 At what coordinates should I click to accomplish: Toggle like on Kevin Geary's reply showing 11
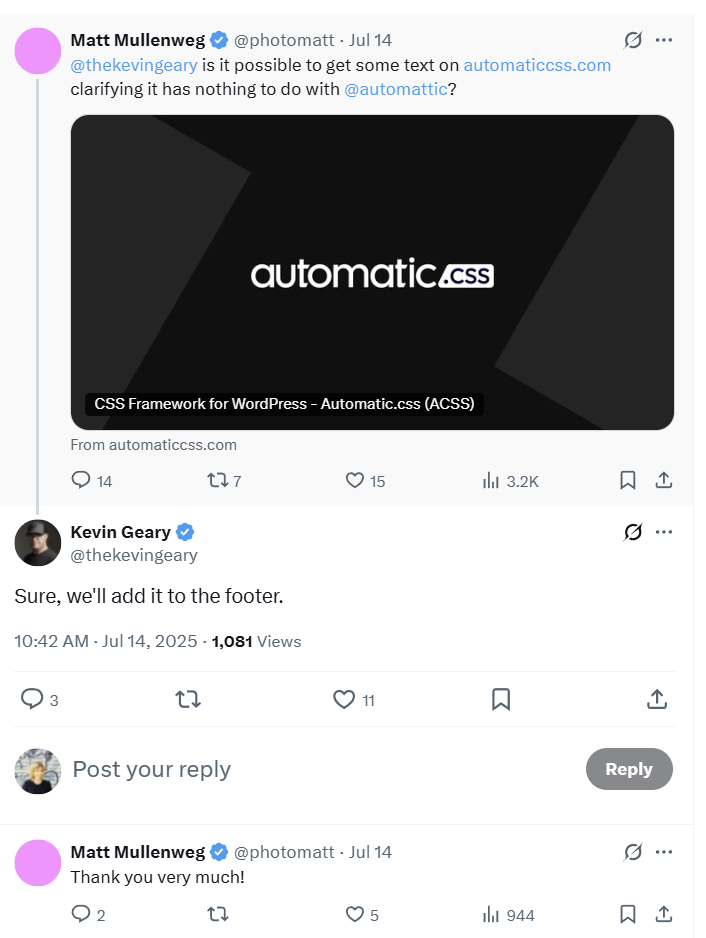(x=344, y=699)
